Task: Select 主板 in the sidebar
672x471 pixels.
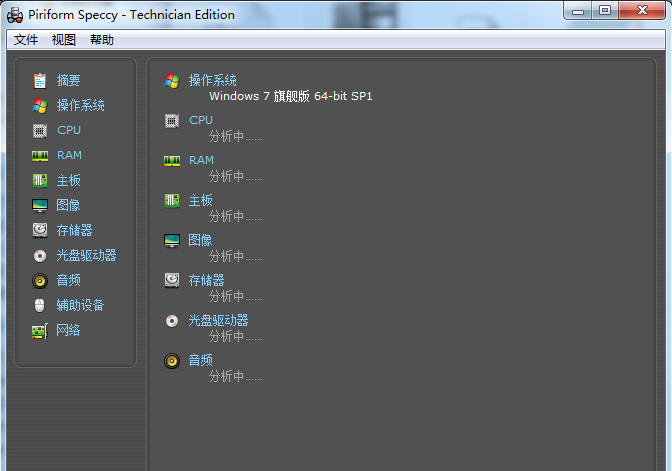Action: (69, 180)
